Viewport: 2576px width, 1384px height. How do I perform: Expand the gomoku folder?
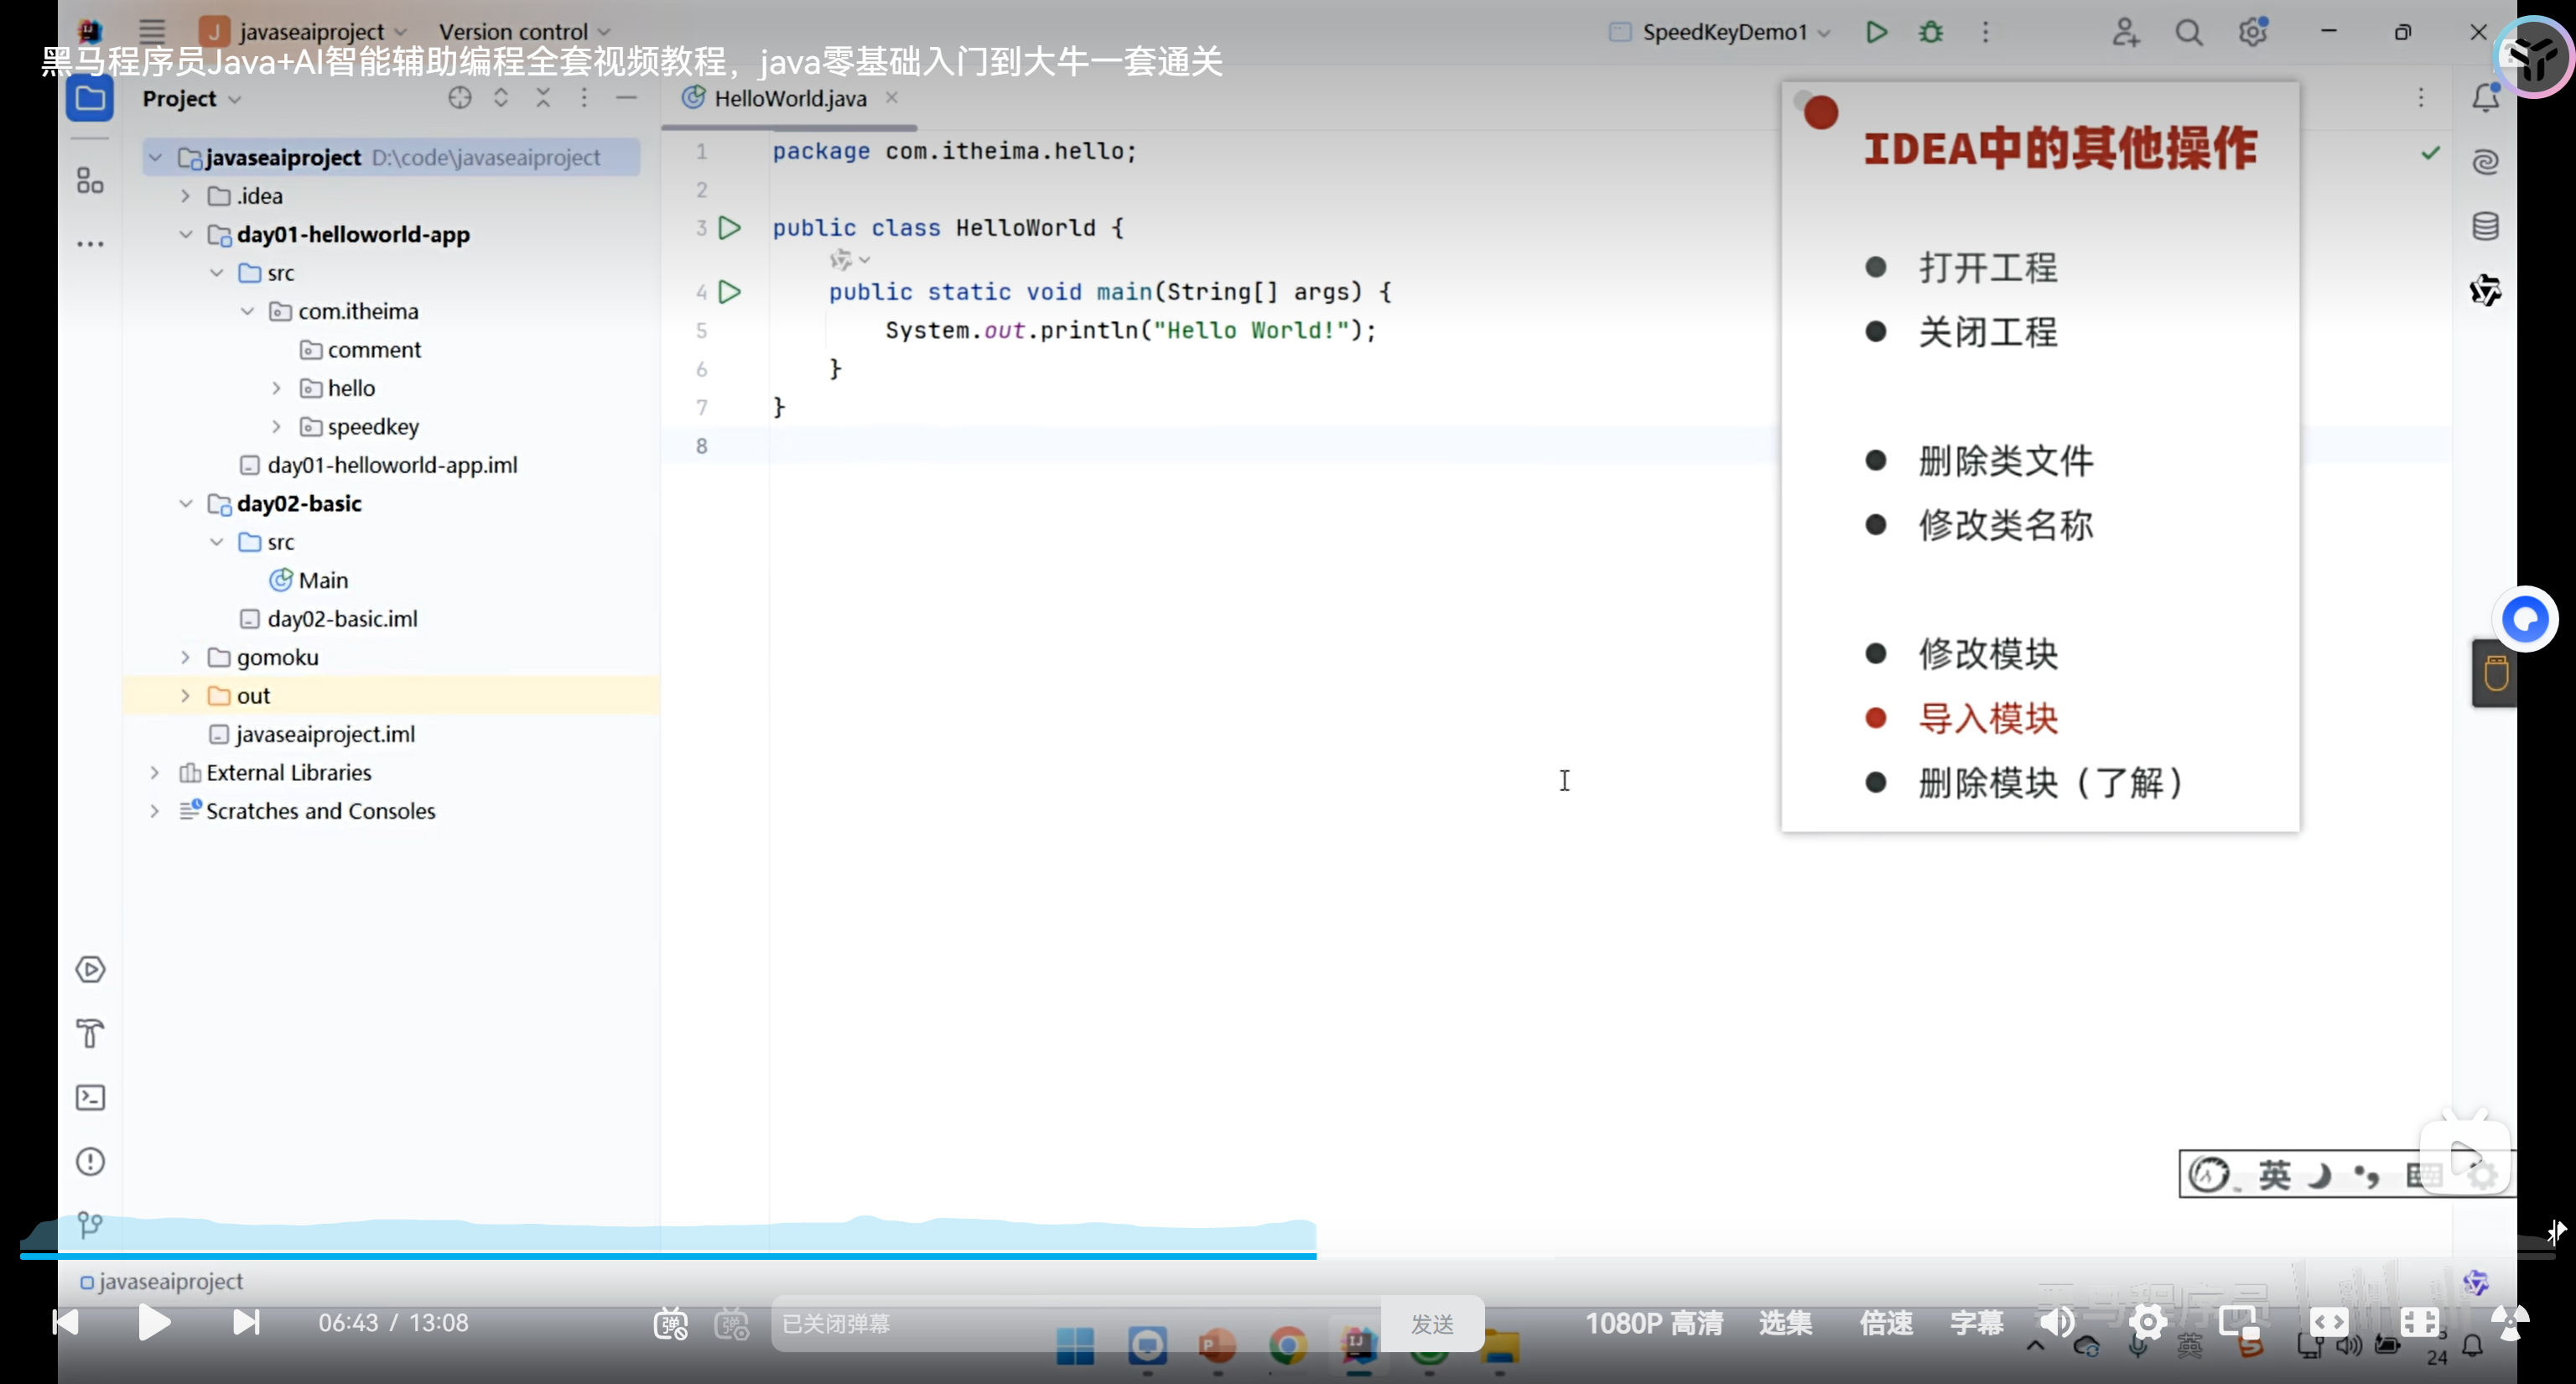(x=185, y=657)
